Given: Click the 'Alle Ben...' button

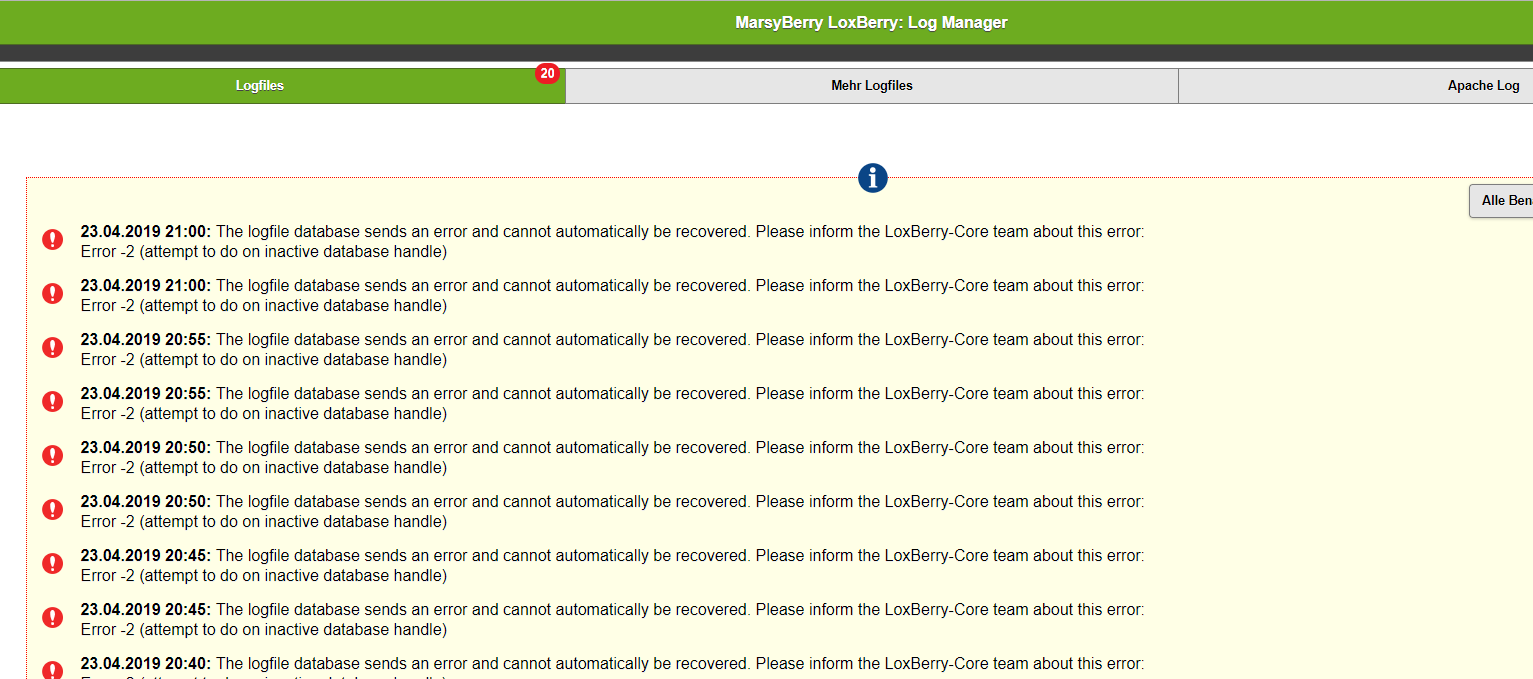Looking at the screenshot, I should (x=1501, y=201).
